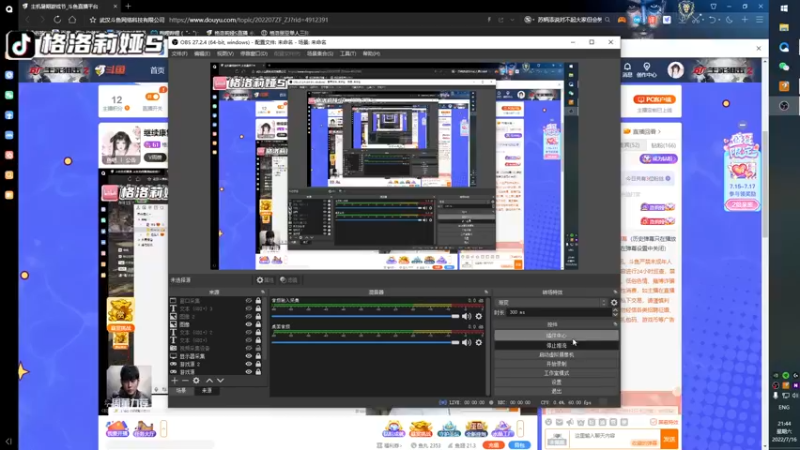This screenshot has height=450, width=800.
Task: Pop out the 控件 dock panel icon
Action: (615, 324)
